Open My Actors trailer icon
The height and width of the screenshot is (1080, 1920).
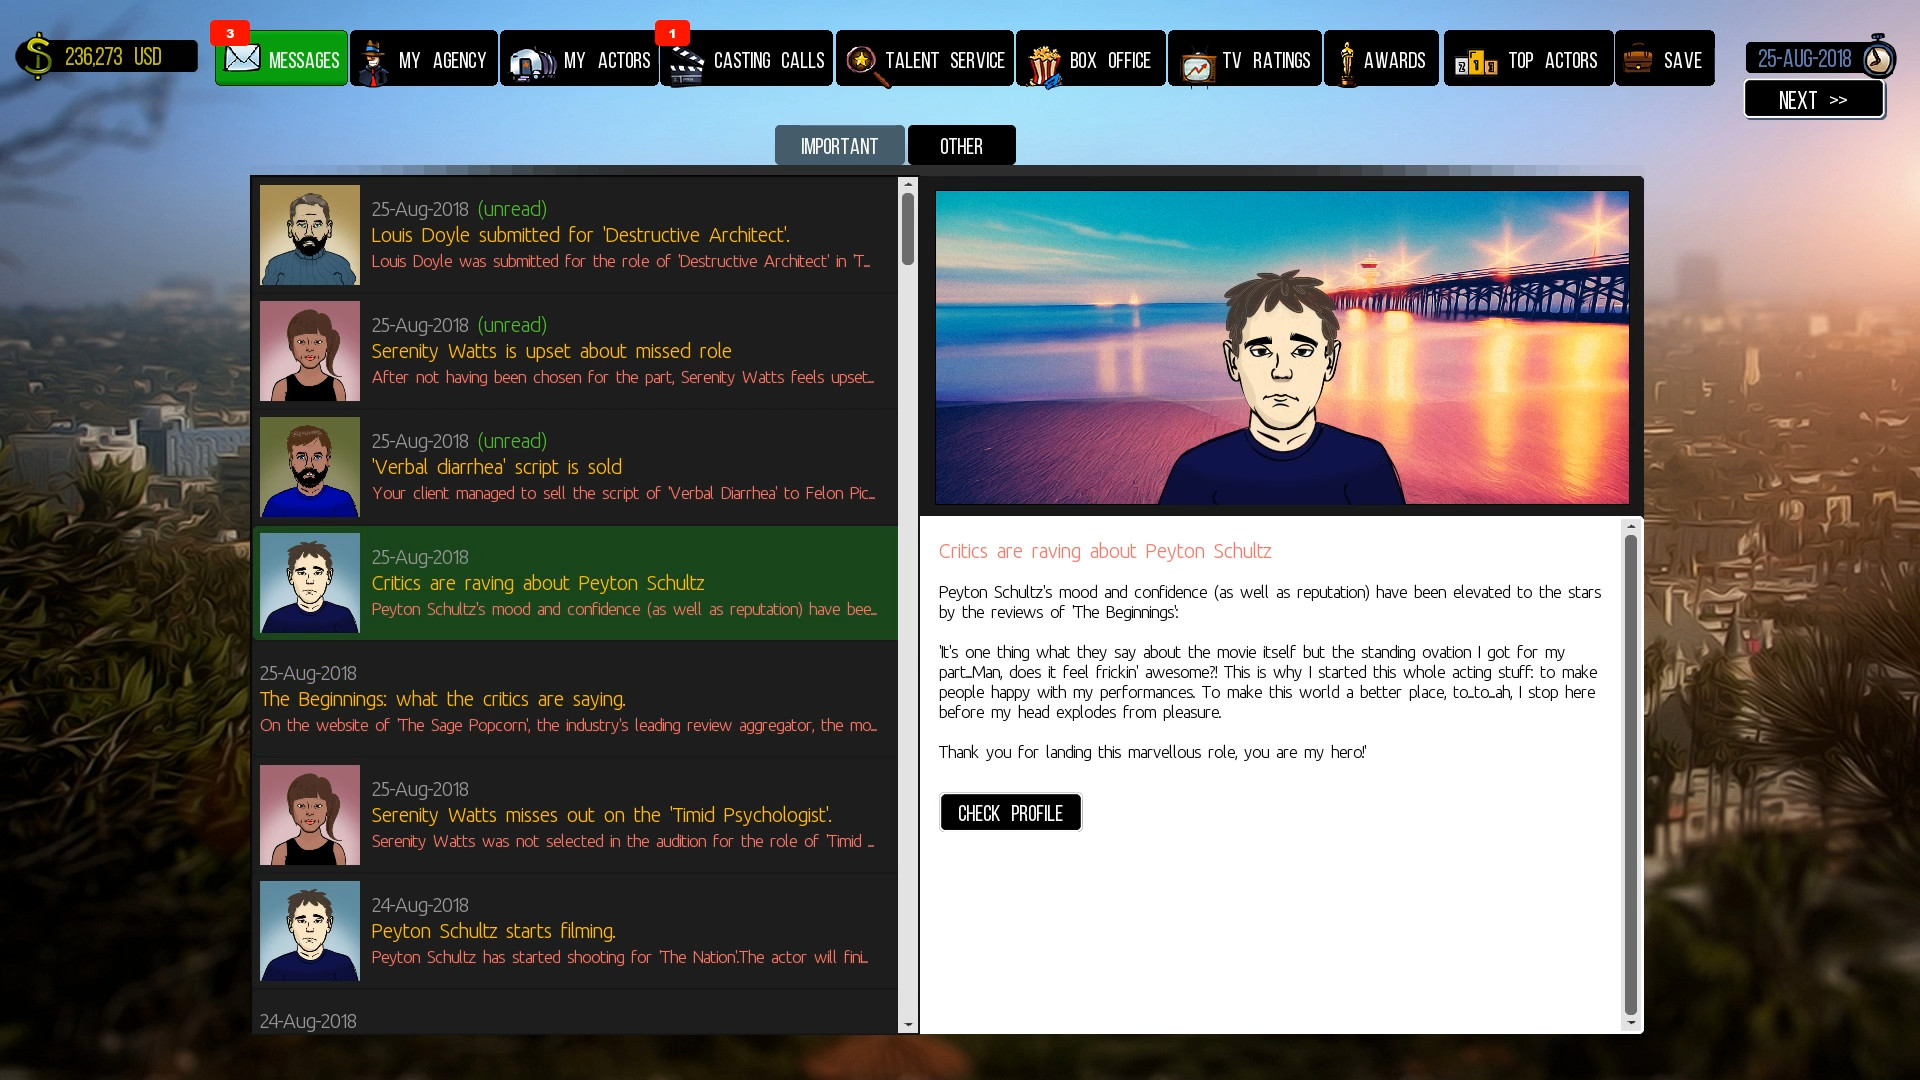[x=531, y=62]
